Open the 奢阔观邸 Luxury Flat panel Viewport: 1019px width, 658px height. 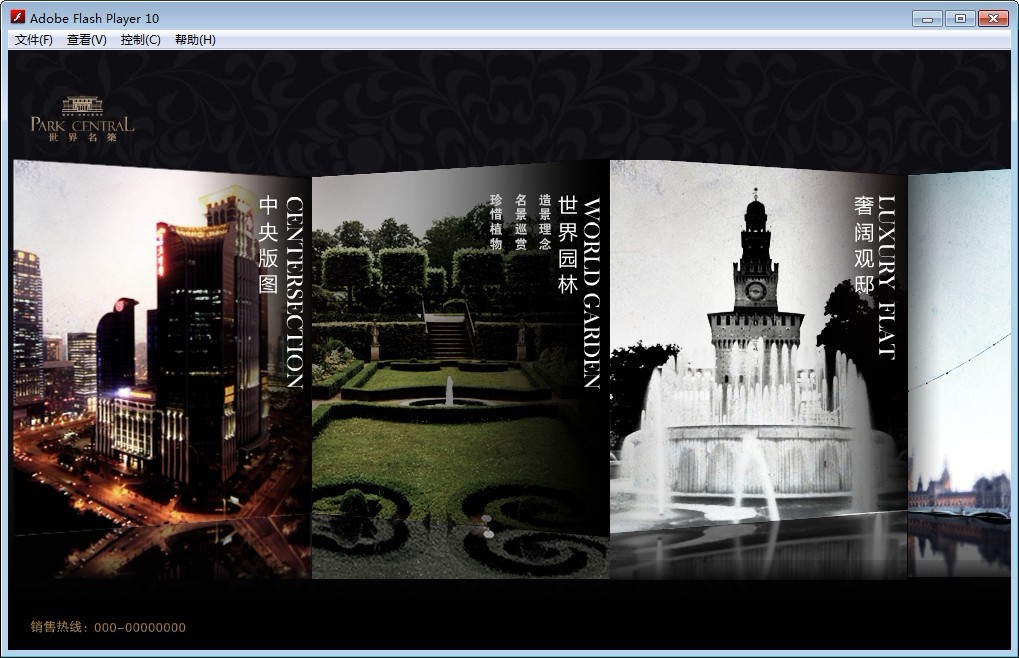(758, 369)
